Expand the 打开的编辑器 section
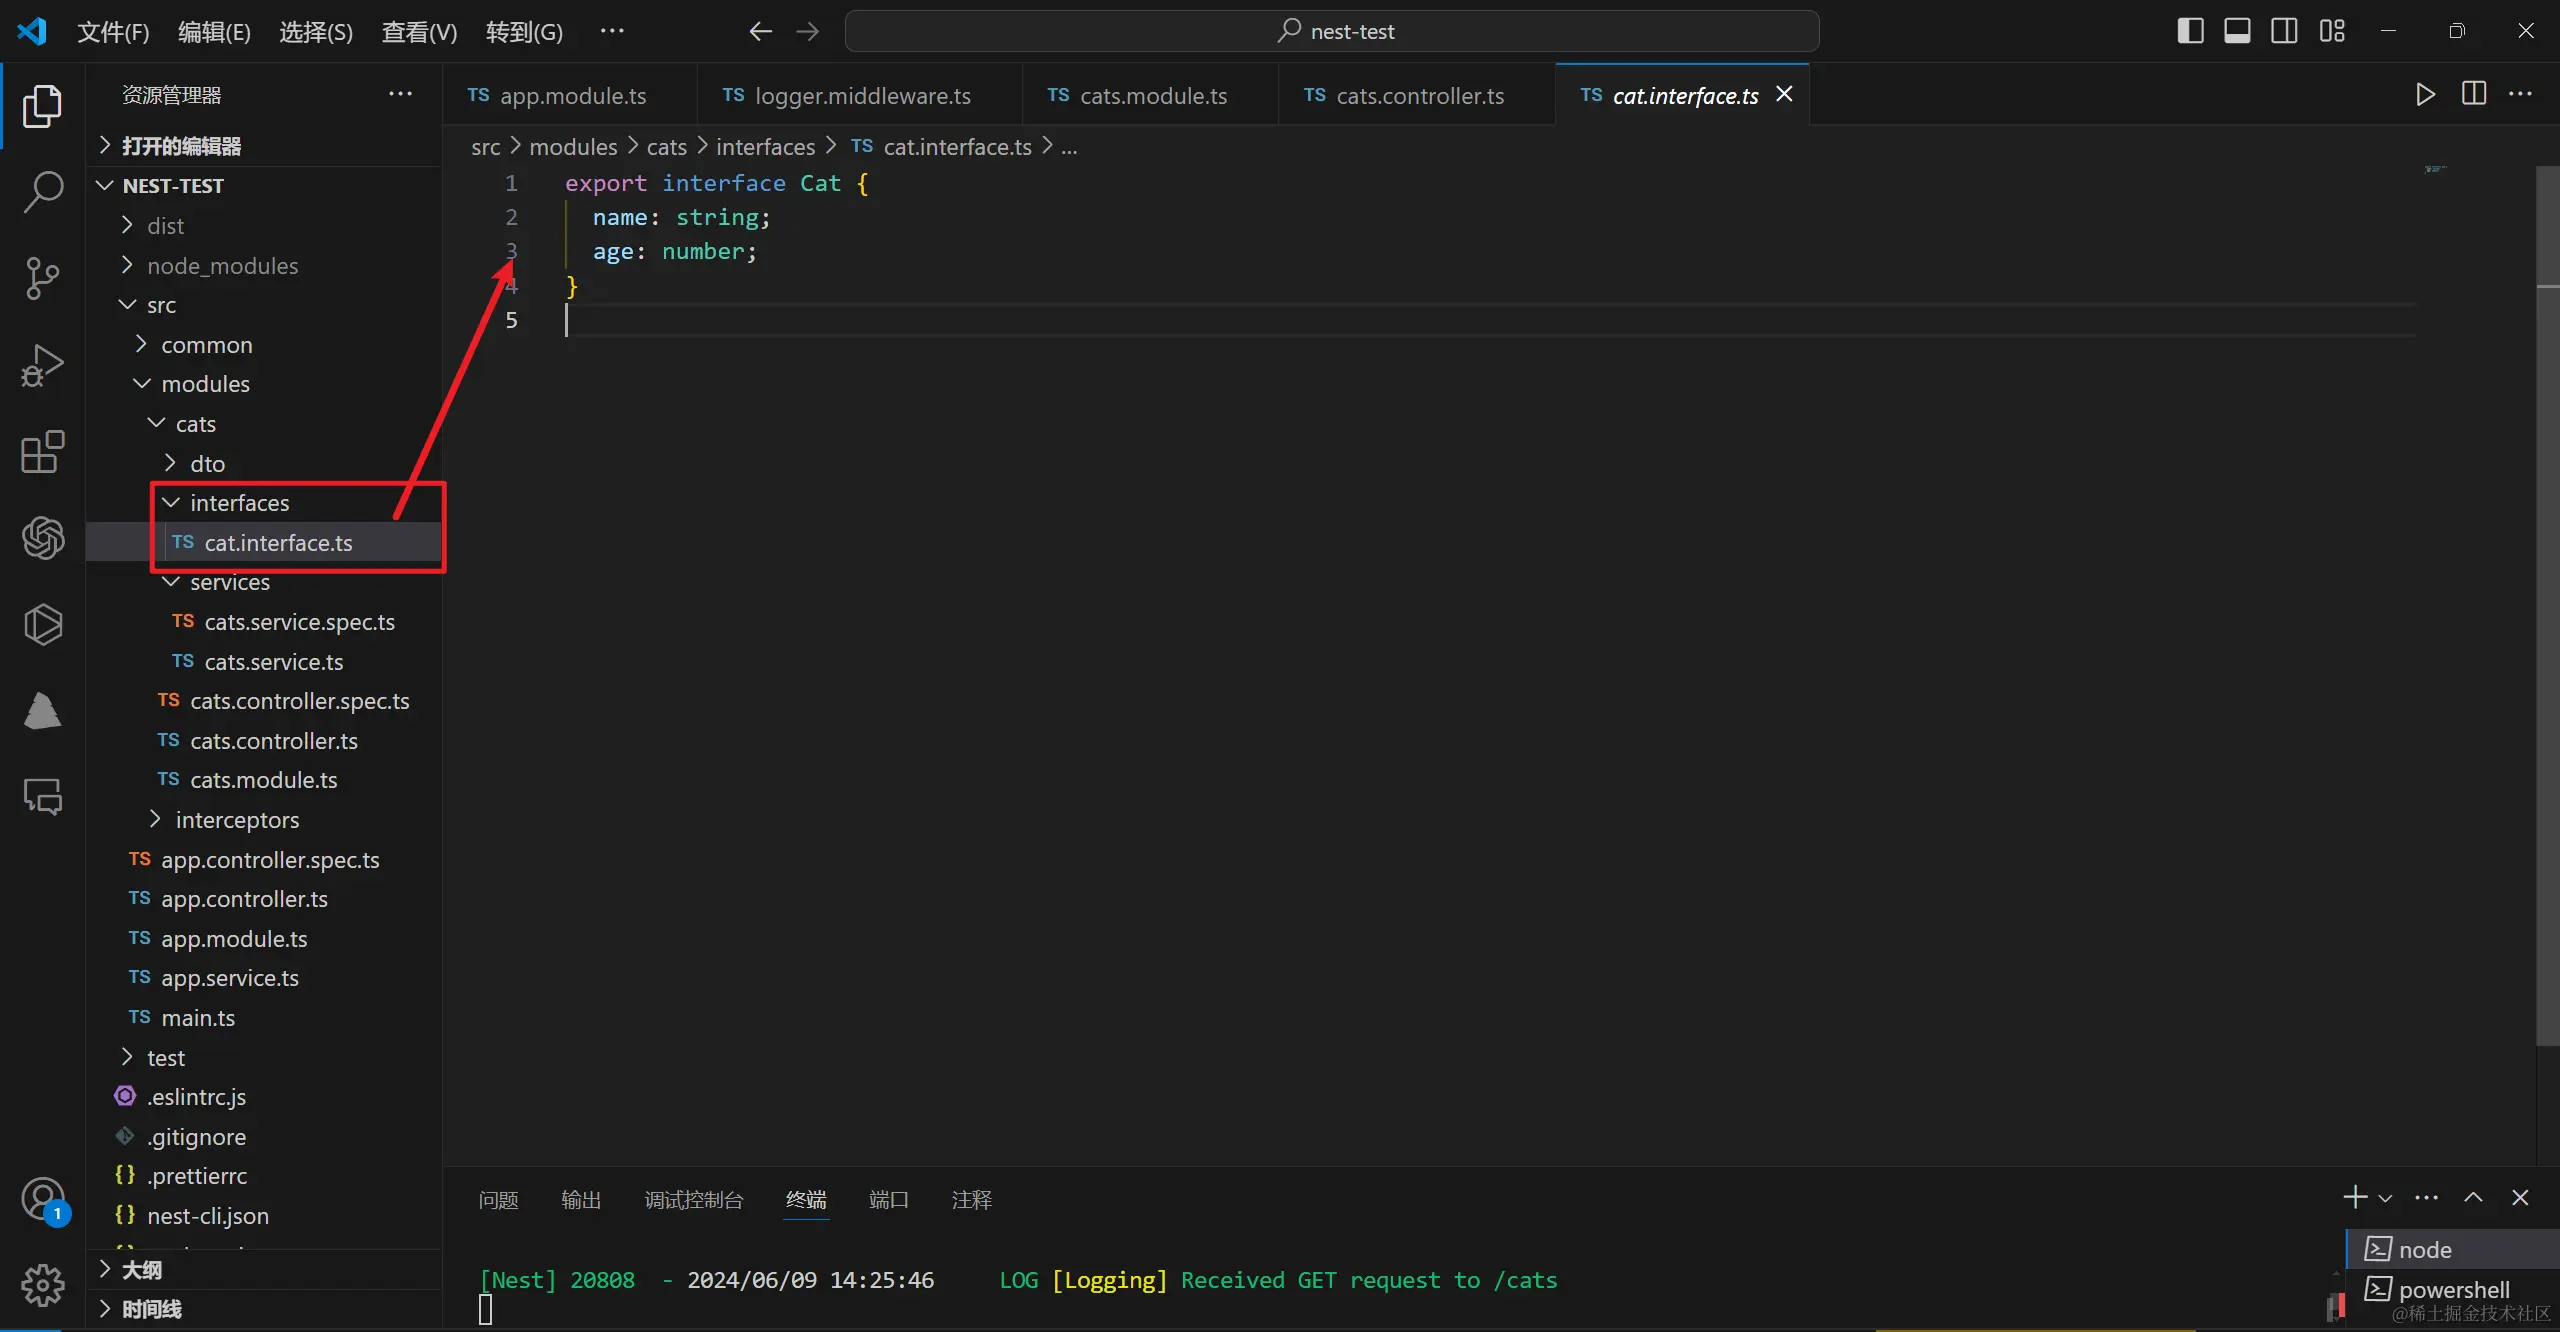2560x1332 pixels. (x=265, y=146)
